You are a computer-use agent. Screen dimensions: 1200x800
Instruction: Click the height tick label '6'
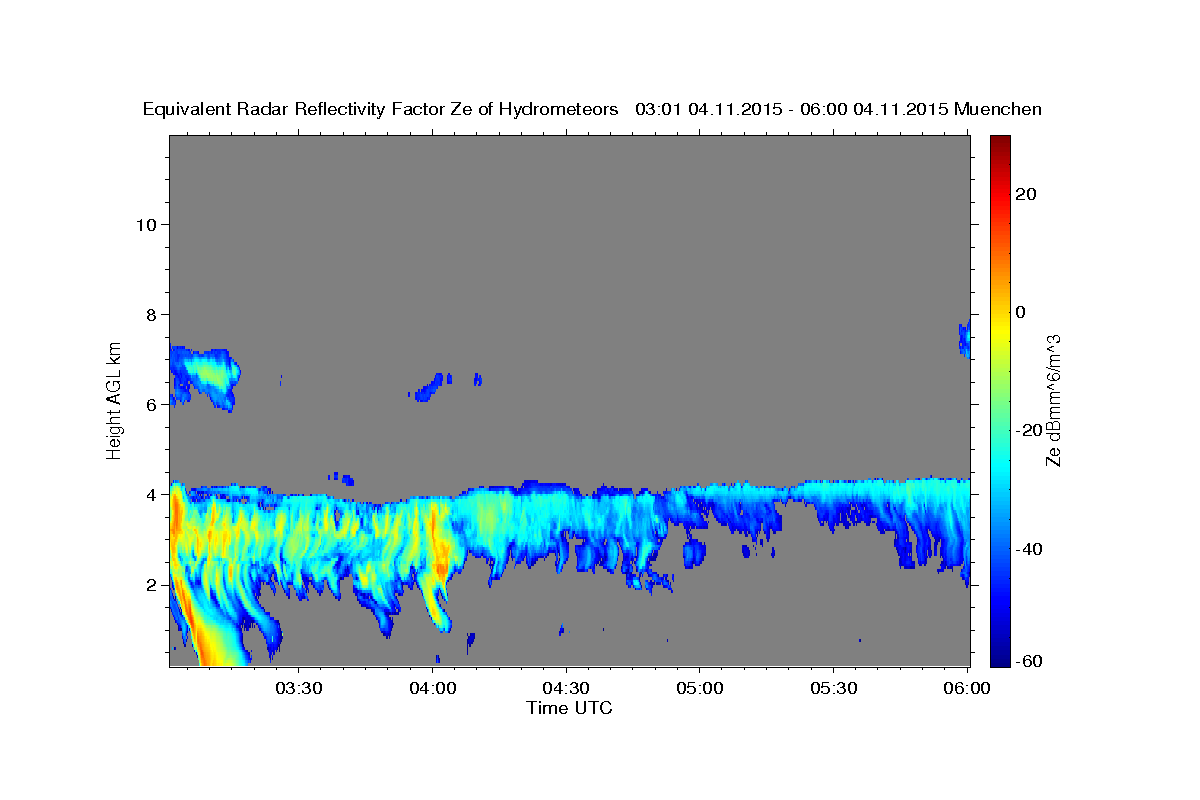(151, 405)
